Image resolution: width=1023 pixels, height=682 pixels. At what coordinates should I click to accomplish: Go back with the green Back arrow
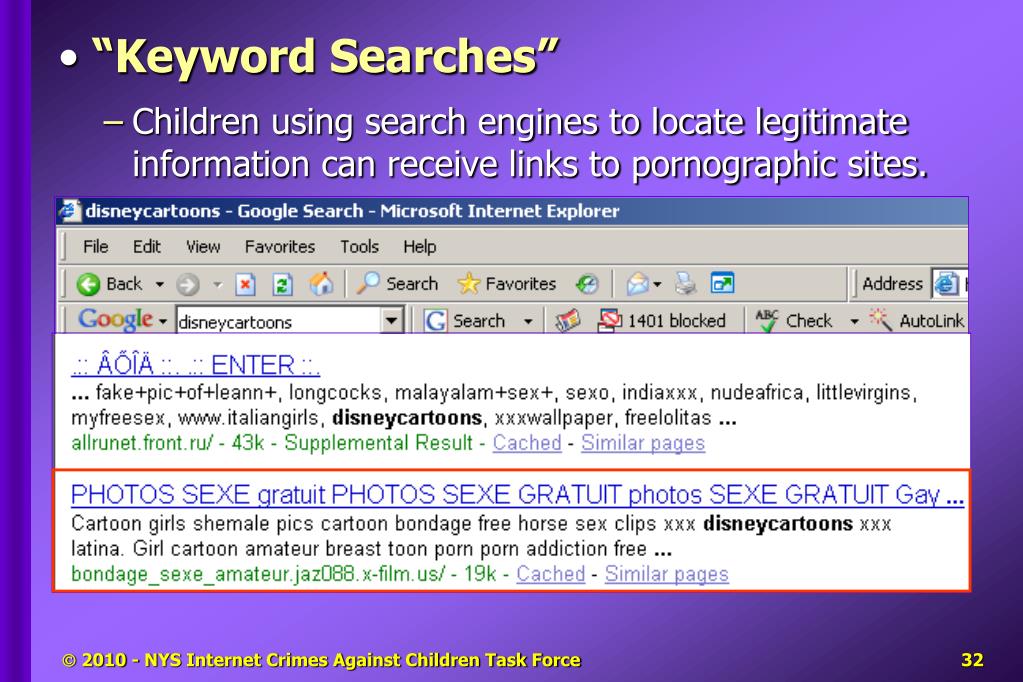click(108, 284)
